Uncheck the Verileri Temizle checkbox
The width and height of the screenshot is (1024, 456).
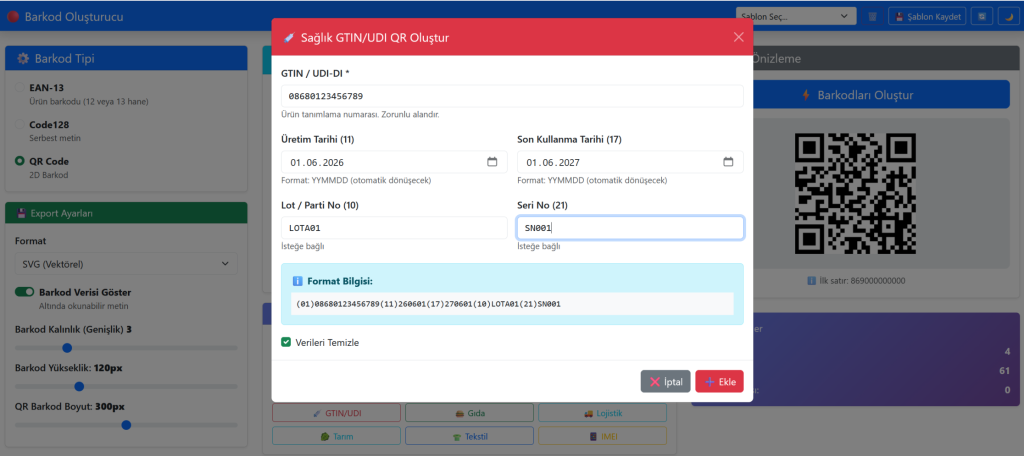tap(286, 342)
